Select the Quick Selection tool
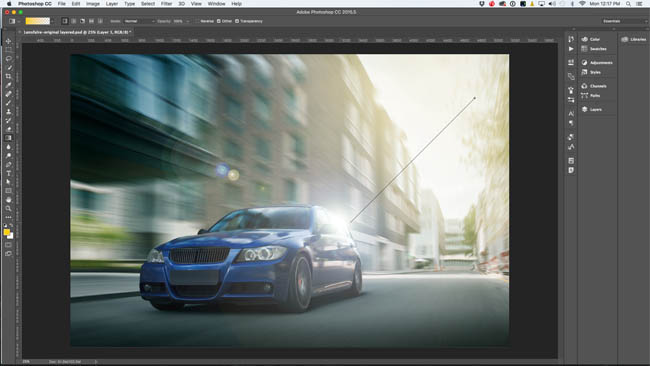Screen dimensions: 650x366 [x=8, y=68]
